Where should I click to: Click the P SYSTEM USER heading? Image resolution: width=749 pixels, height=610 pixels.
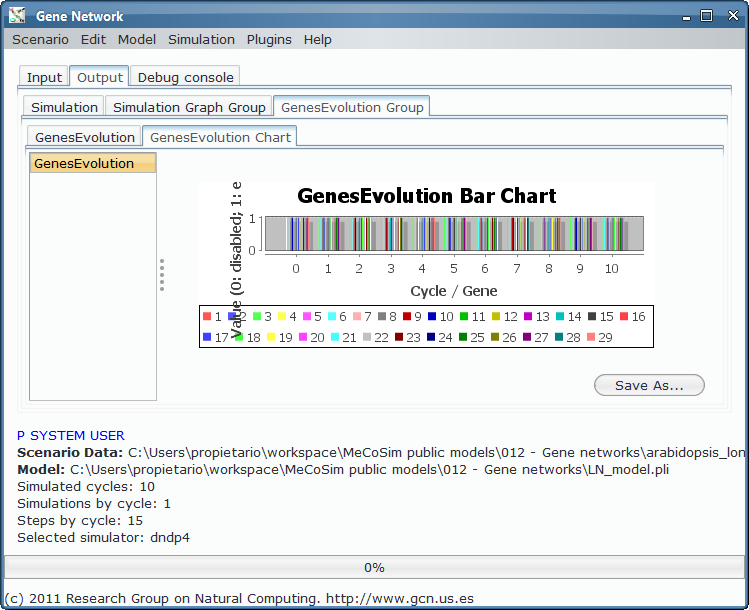coord(71,436)
